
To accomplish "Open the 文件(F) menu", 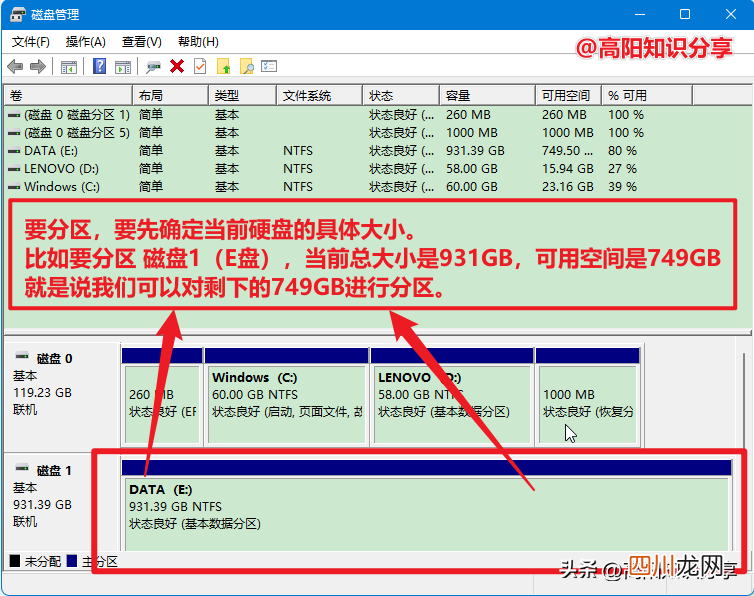I will [31, 42].
